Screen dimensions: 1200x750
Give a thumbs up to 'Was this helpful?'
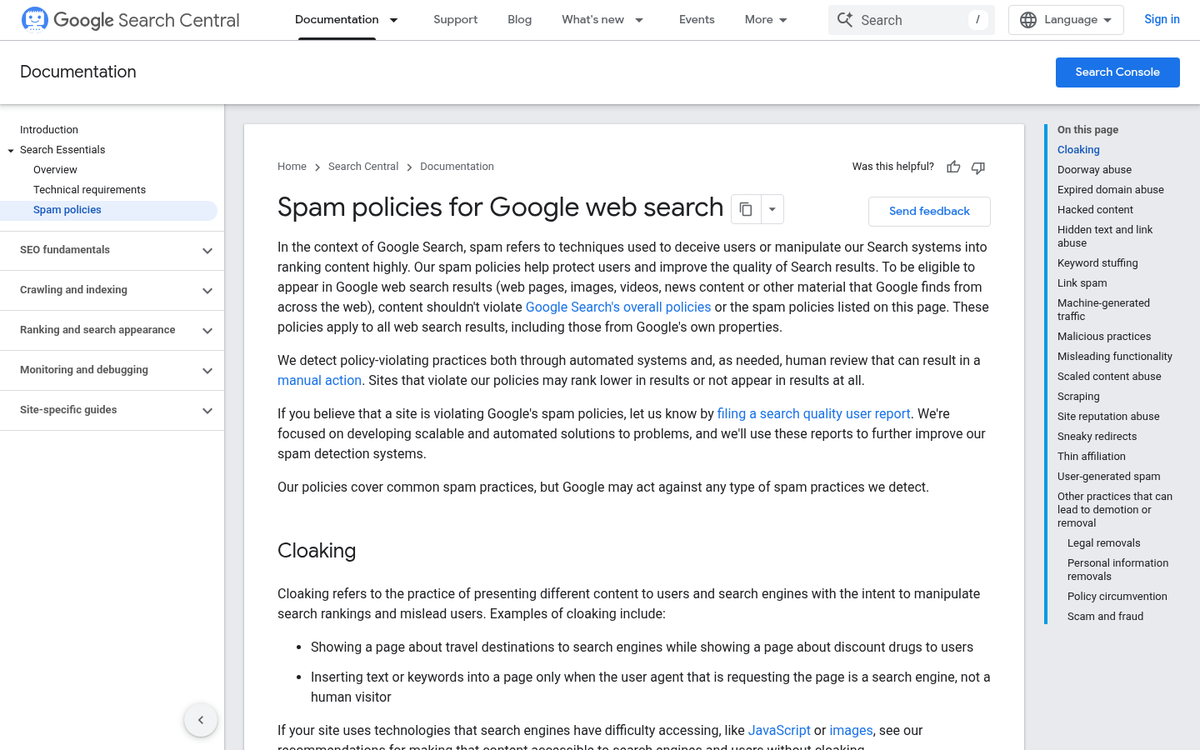[953, 167]
